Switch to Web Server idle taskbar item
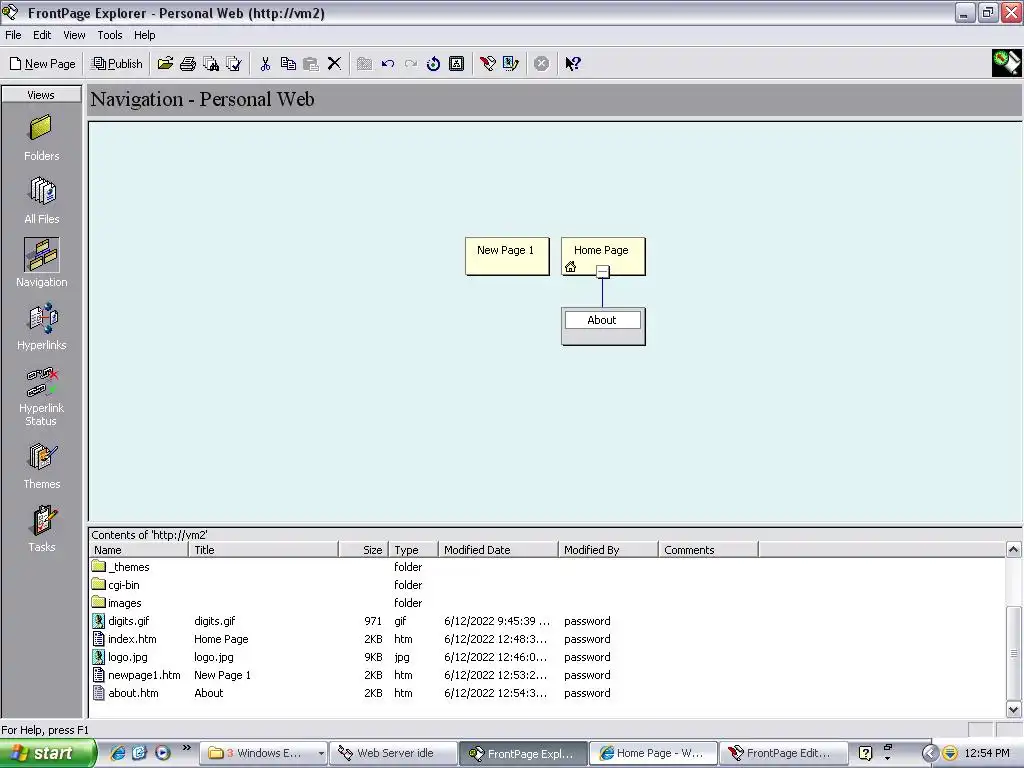Viewport: 1024px width, 768px height. point(393,753)
